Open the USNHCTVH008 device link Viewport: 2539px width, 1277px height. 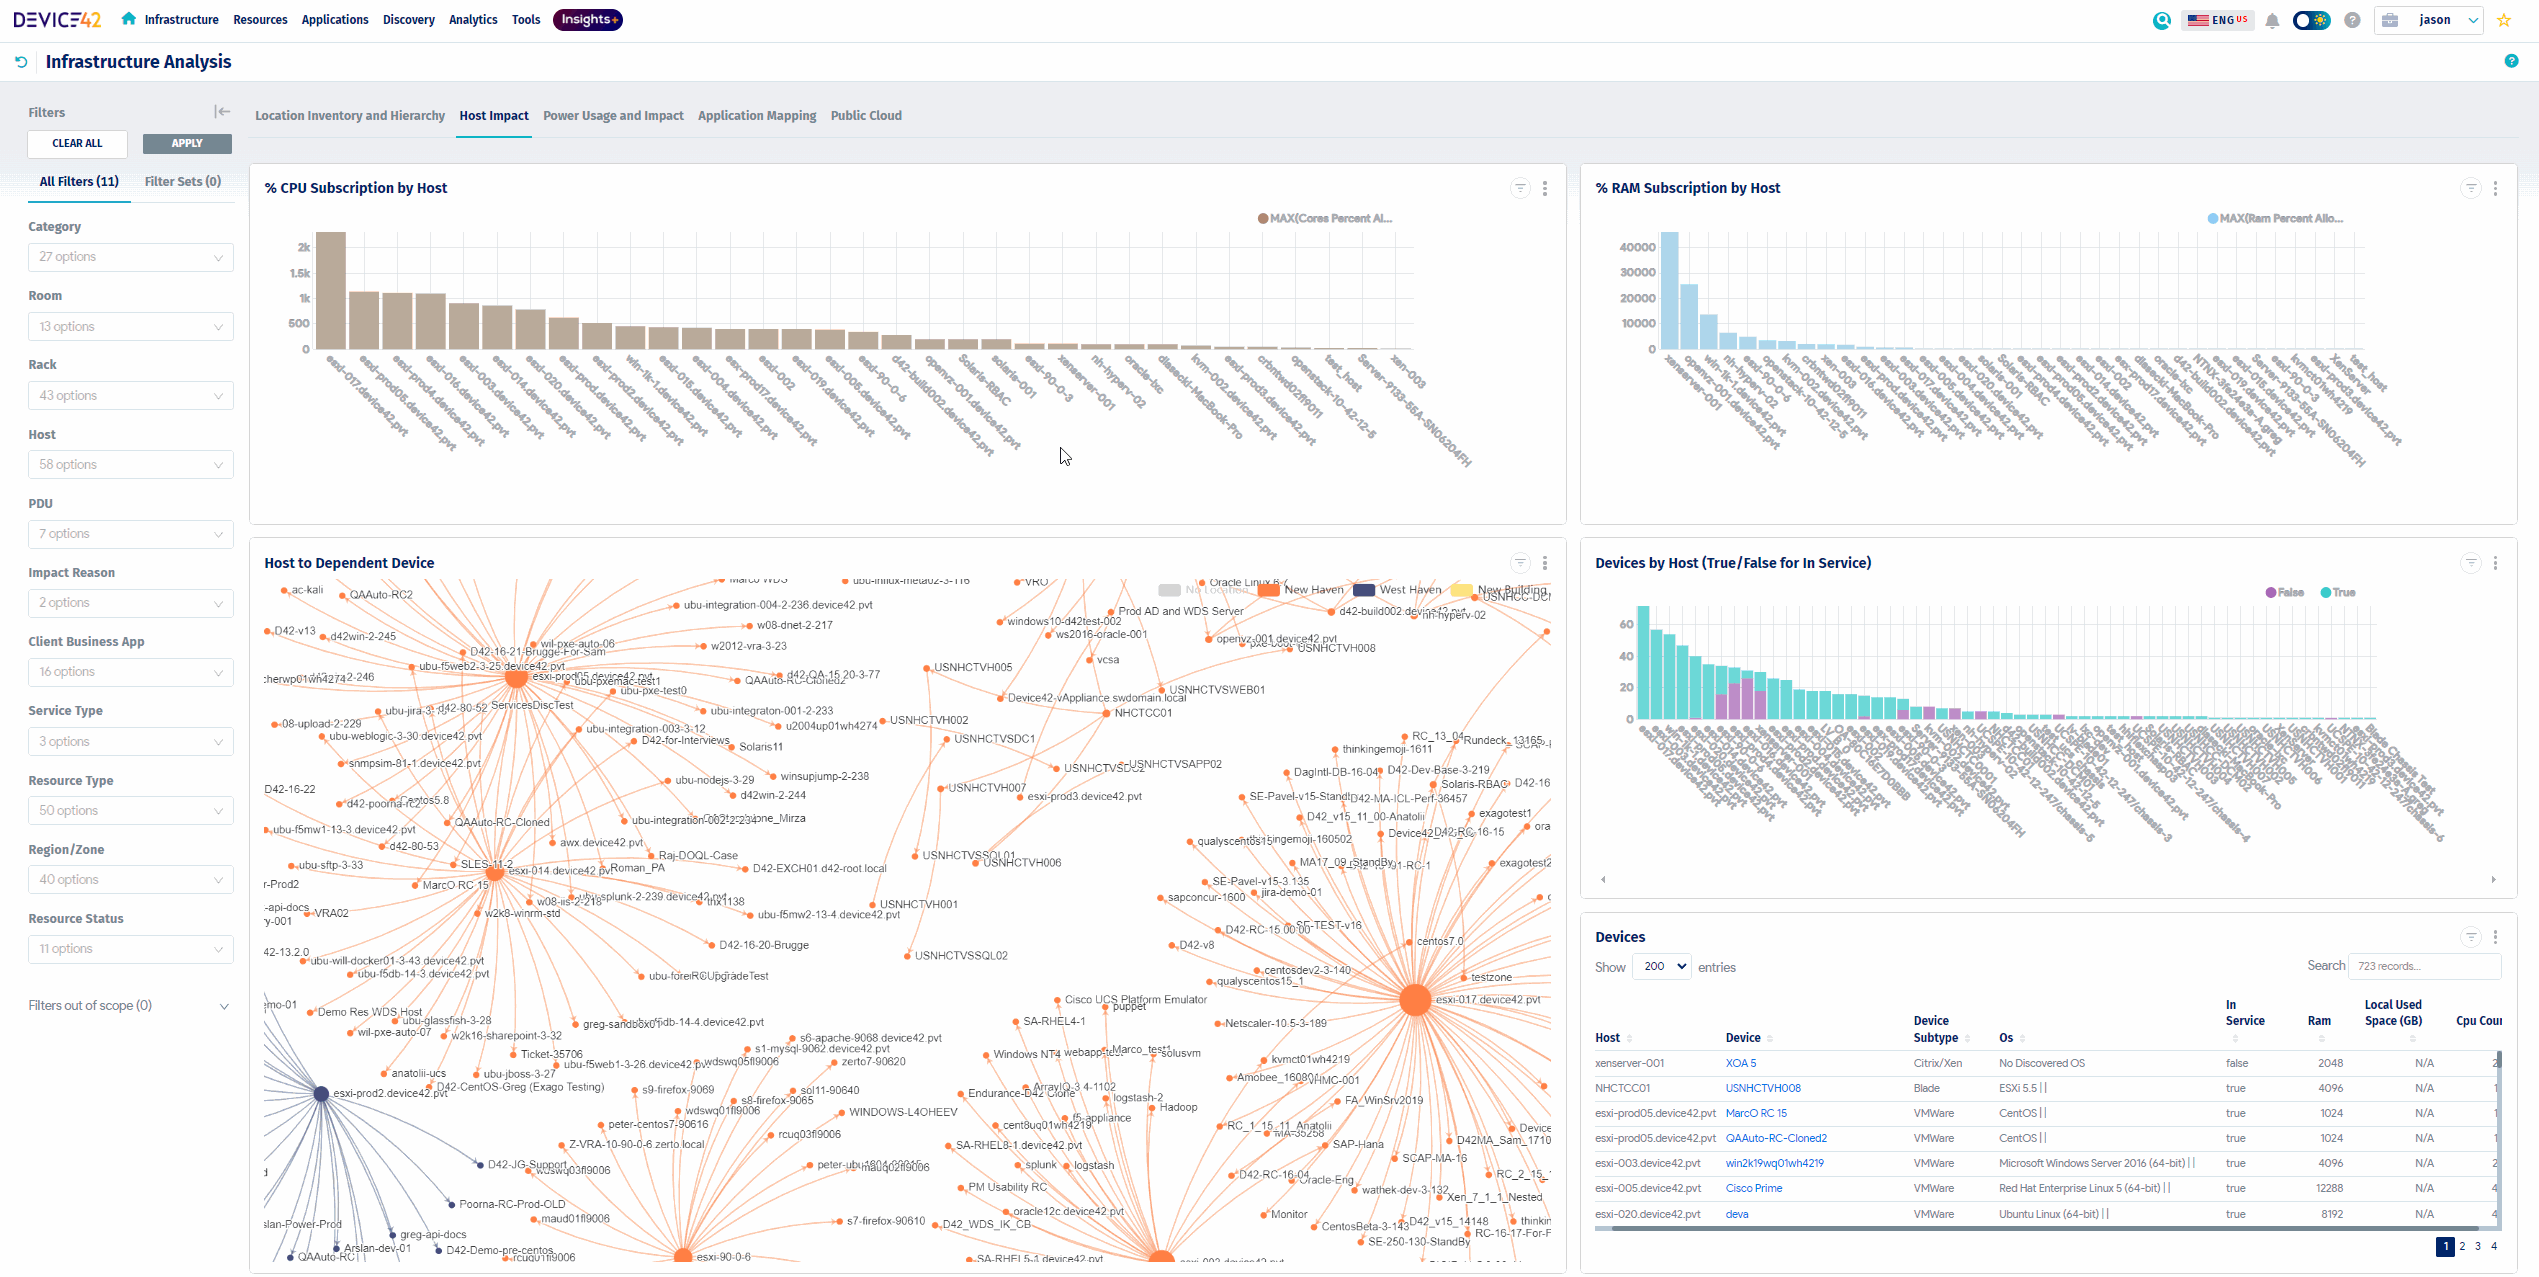tap(1762, 1088)
